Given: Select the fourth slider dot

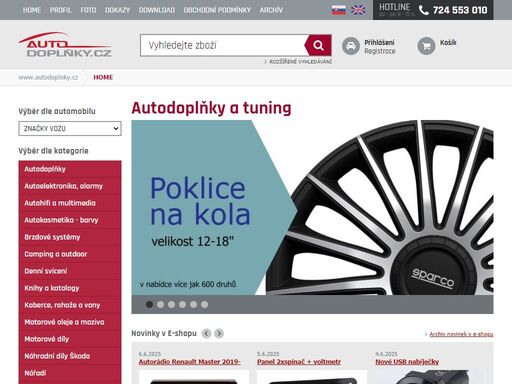Looking at the screenshot, I should [x=182, y=304].
